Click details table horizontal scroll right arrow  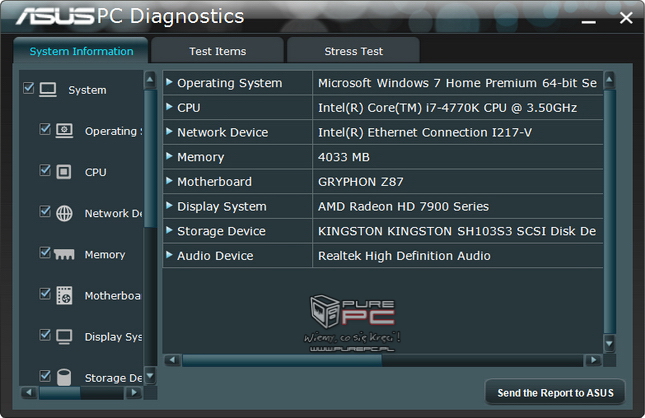coord(593,360)
